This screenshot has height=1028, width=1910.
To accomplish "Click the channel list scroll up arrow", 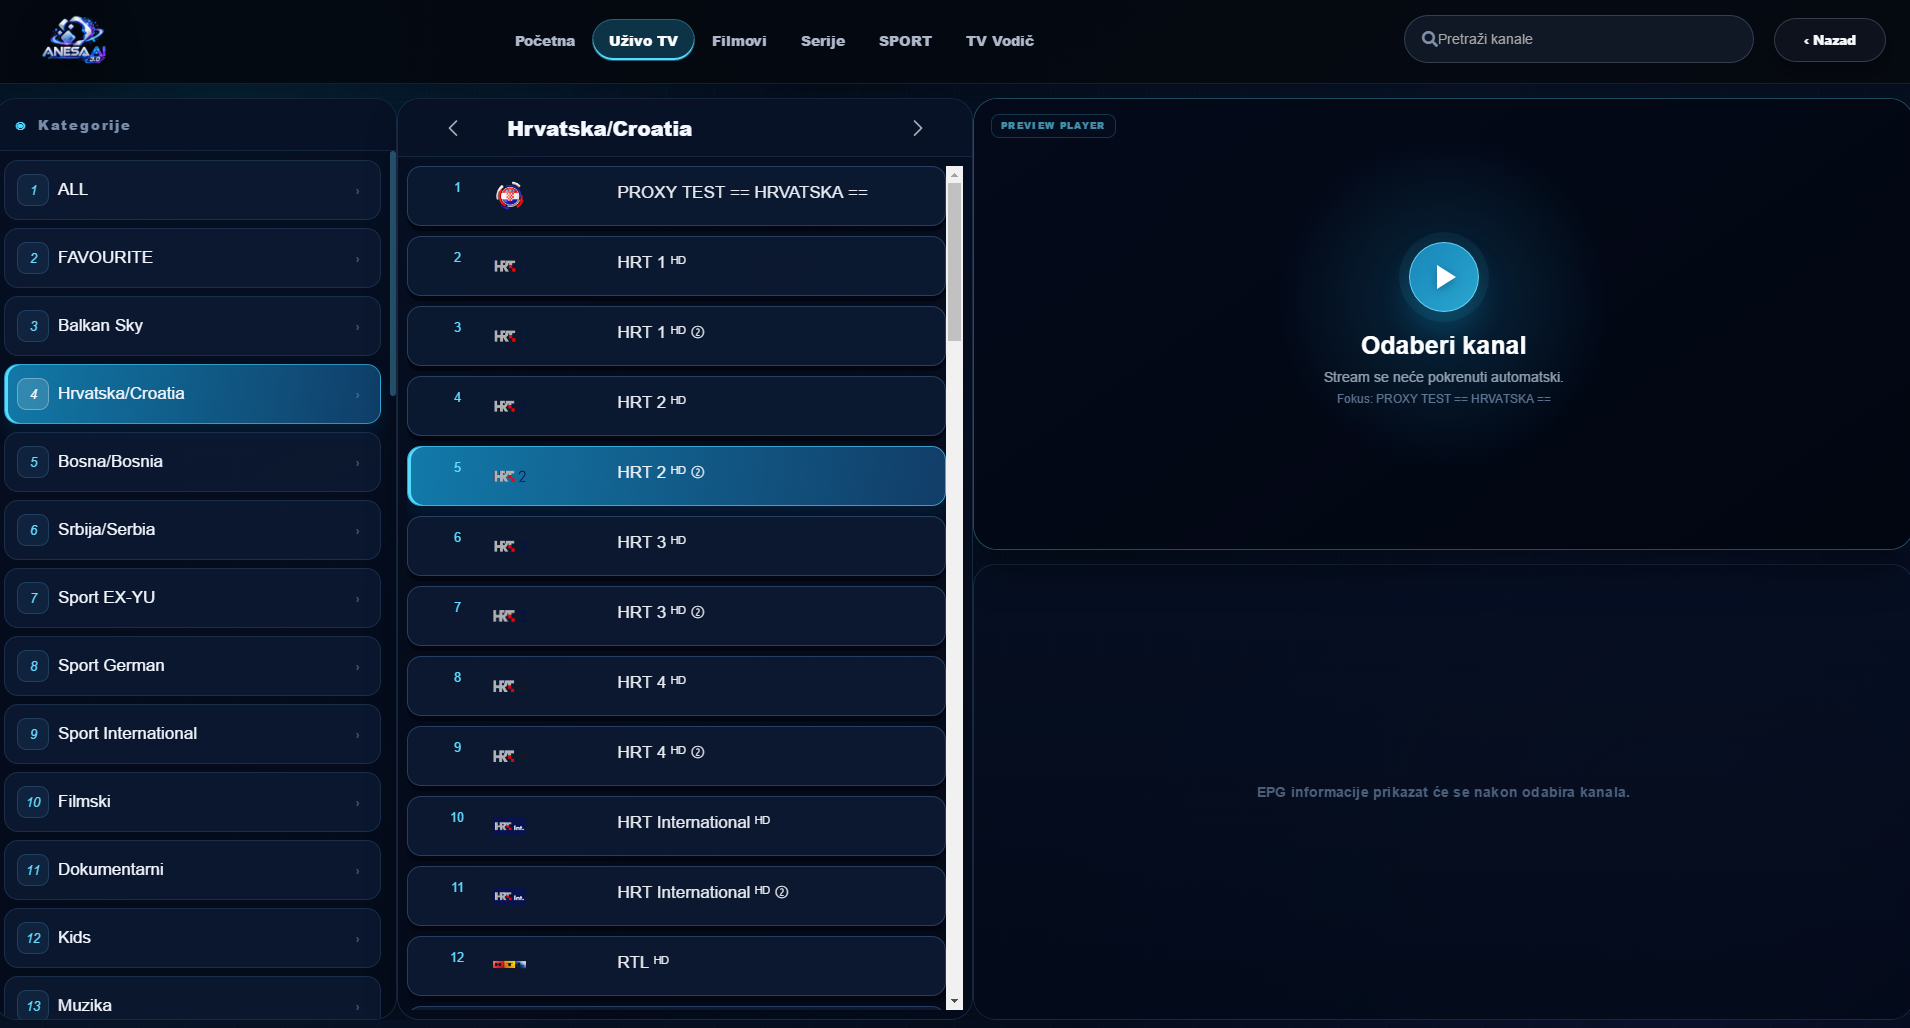I will pyautogui.click(x=954, y=174).
